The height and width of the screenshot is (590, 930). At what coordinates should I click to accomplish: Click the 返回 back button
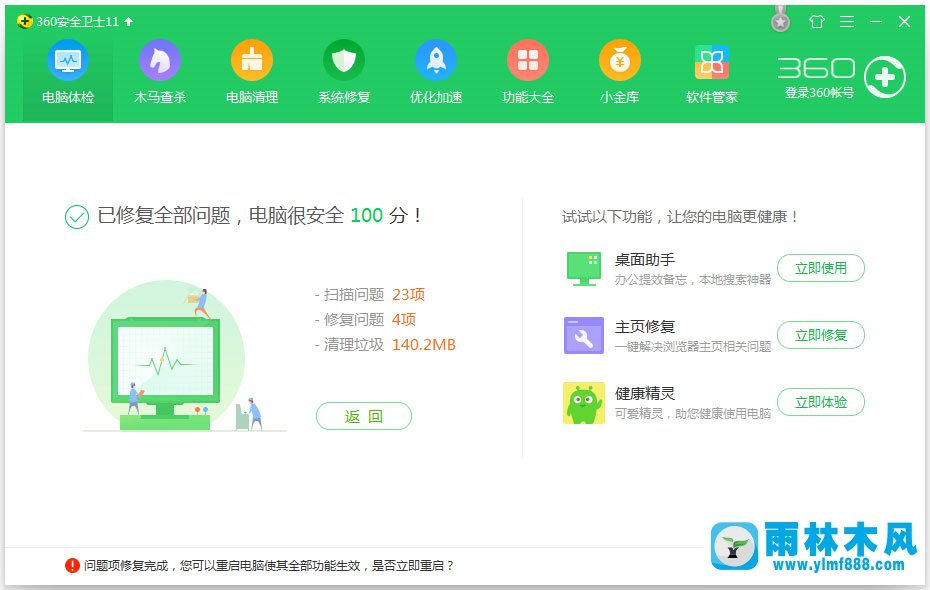pos(364,416)
